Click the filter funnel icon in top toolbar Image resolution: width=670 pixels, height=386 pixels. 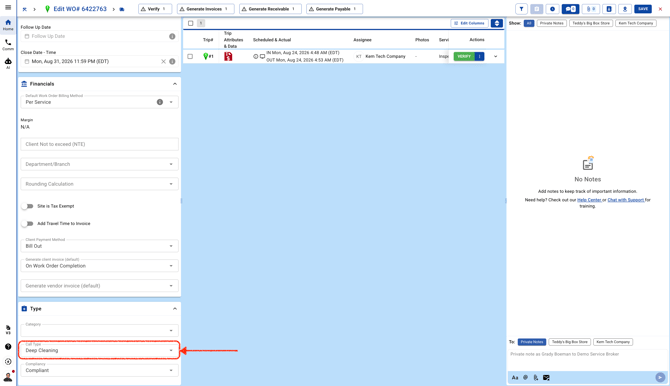521,9
